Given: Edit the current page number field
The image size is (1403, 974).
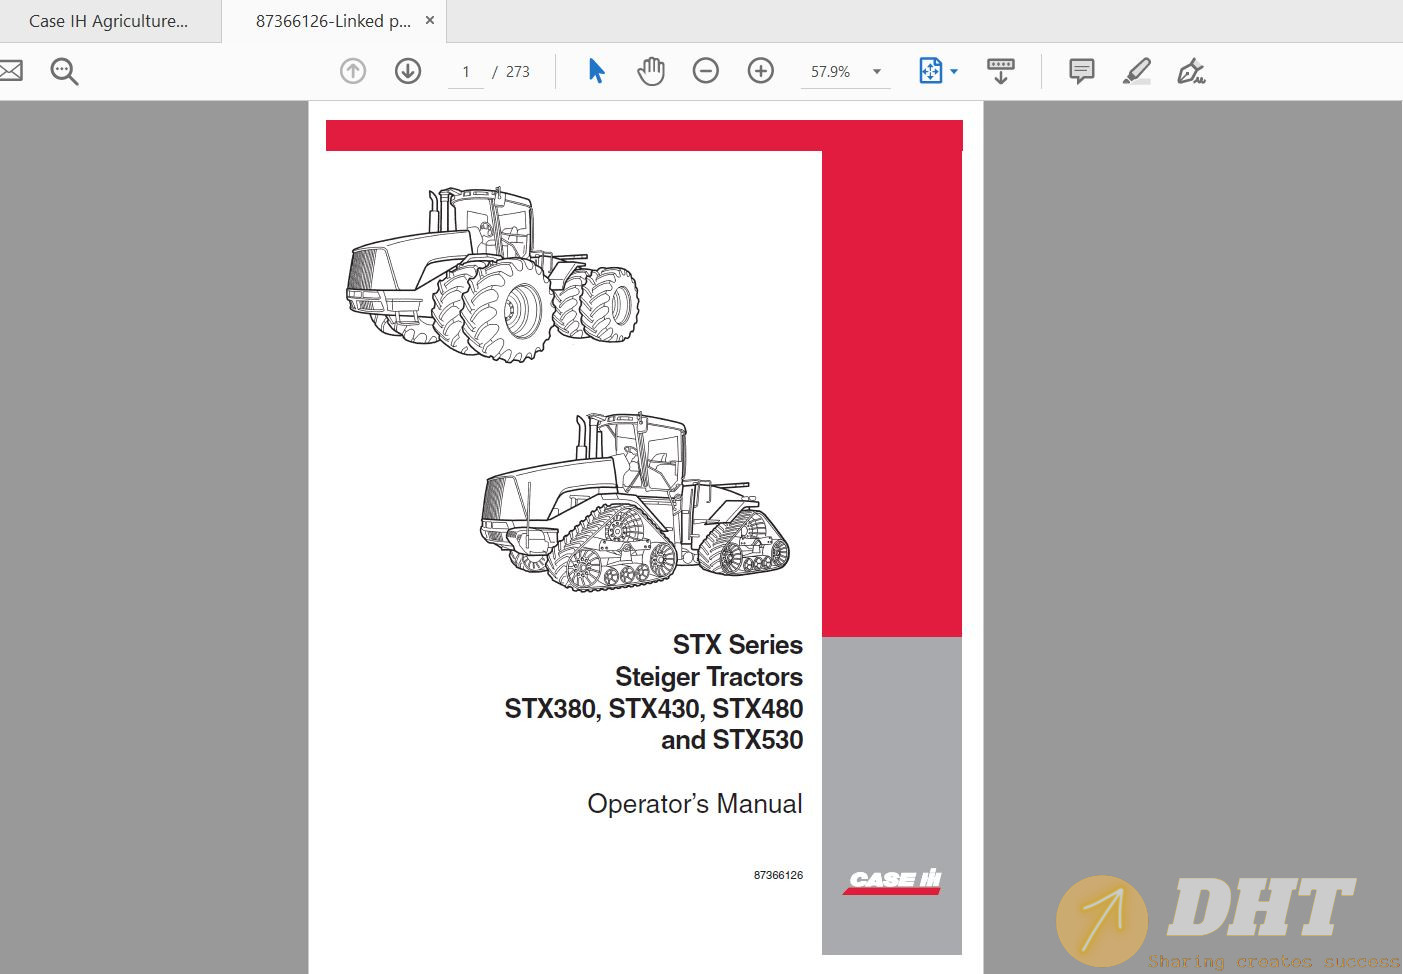Looking at the screenshot, I should click(466, 72).
